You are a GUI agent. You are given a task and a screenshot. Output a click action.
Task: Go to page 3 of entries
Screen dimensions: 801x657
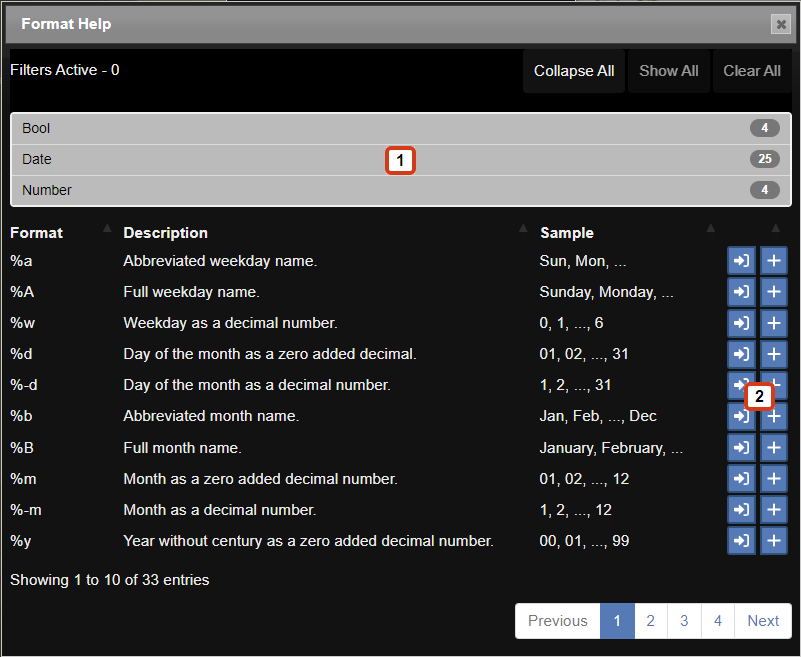coord(684,621)
